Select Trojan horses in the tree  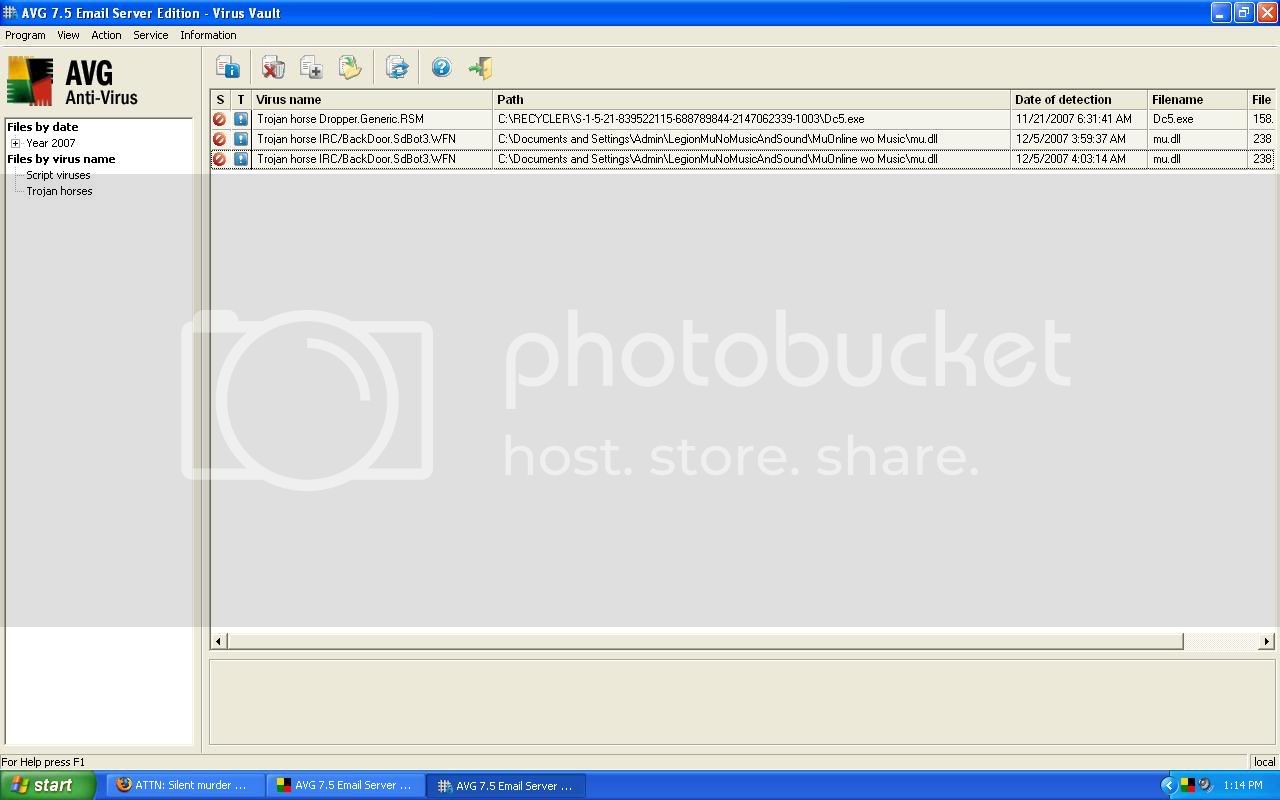pyautogui.click(x=59, y=191)
